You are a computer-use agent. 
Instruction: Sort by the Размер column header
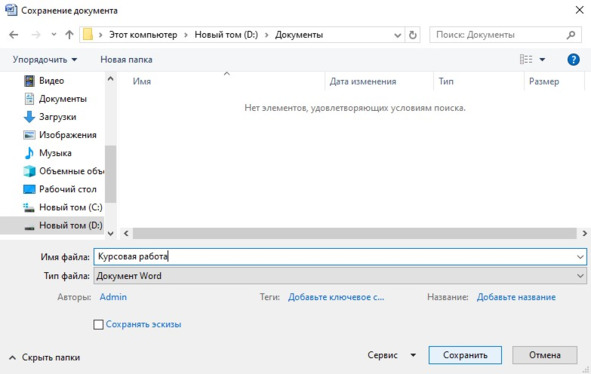pos(544,81)
